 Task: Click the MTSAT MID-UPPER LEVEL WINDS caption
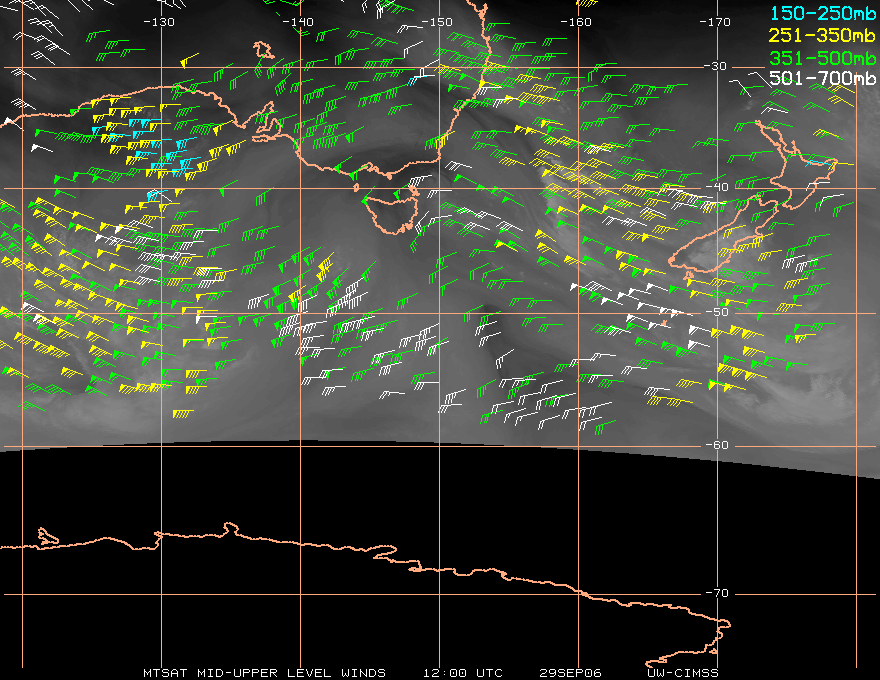click(x=264, y=672)
